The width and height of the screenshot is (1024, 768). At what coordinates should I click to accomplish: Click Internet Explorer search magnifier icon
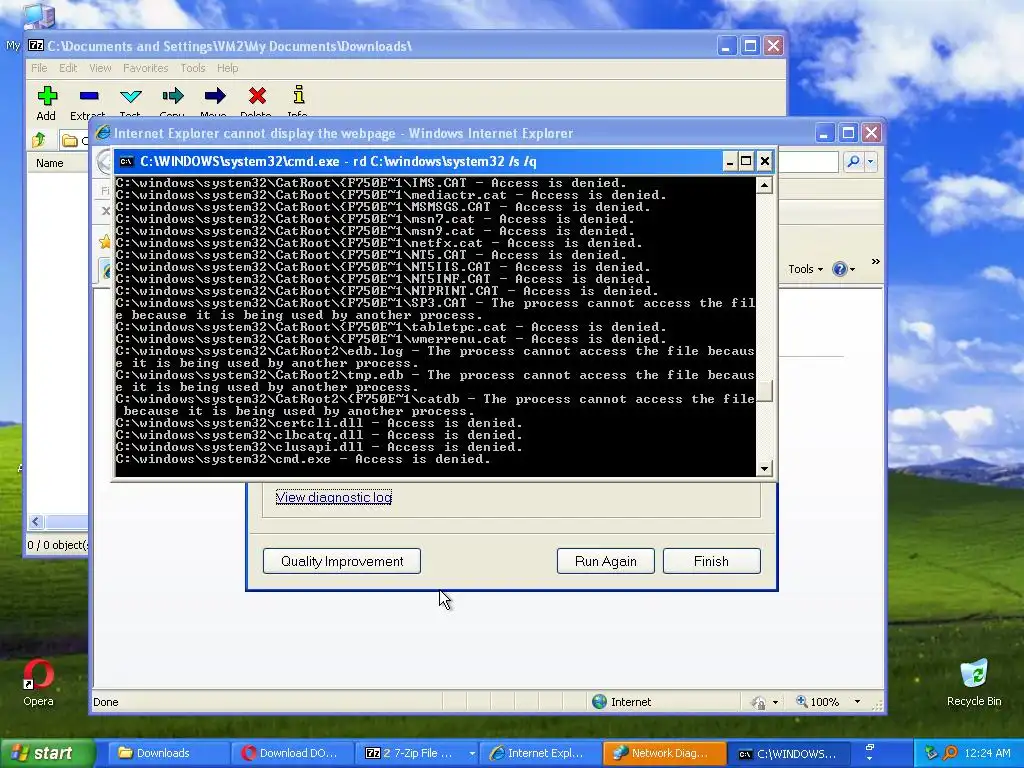pos(853,161)
